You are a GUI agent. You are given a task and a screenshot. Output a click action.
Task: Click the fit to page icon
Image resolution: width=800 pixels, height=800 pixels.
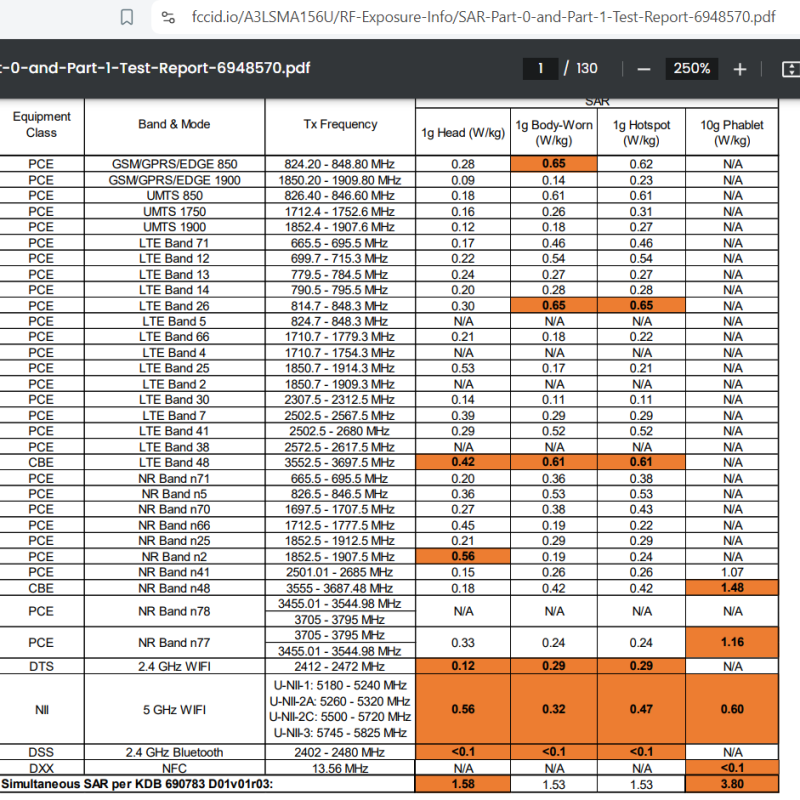[x=789, y=69]
